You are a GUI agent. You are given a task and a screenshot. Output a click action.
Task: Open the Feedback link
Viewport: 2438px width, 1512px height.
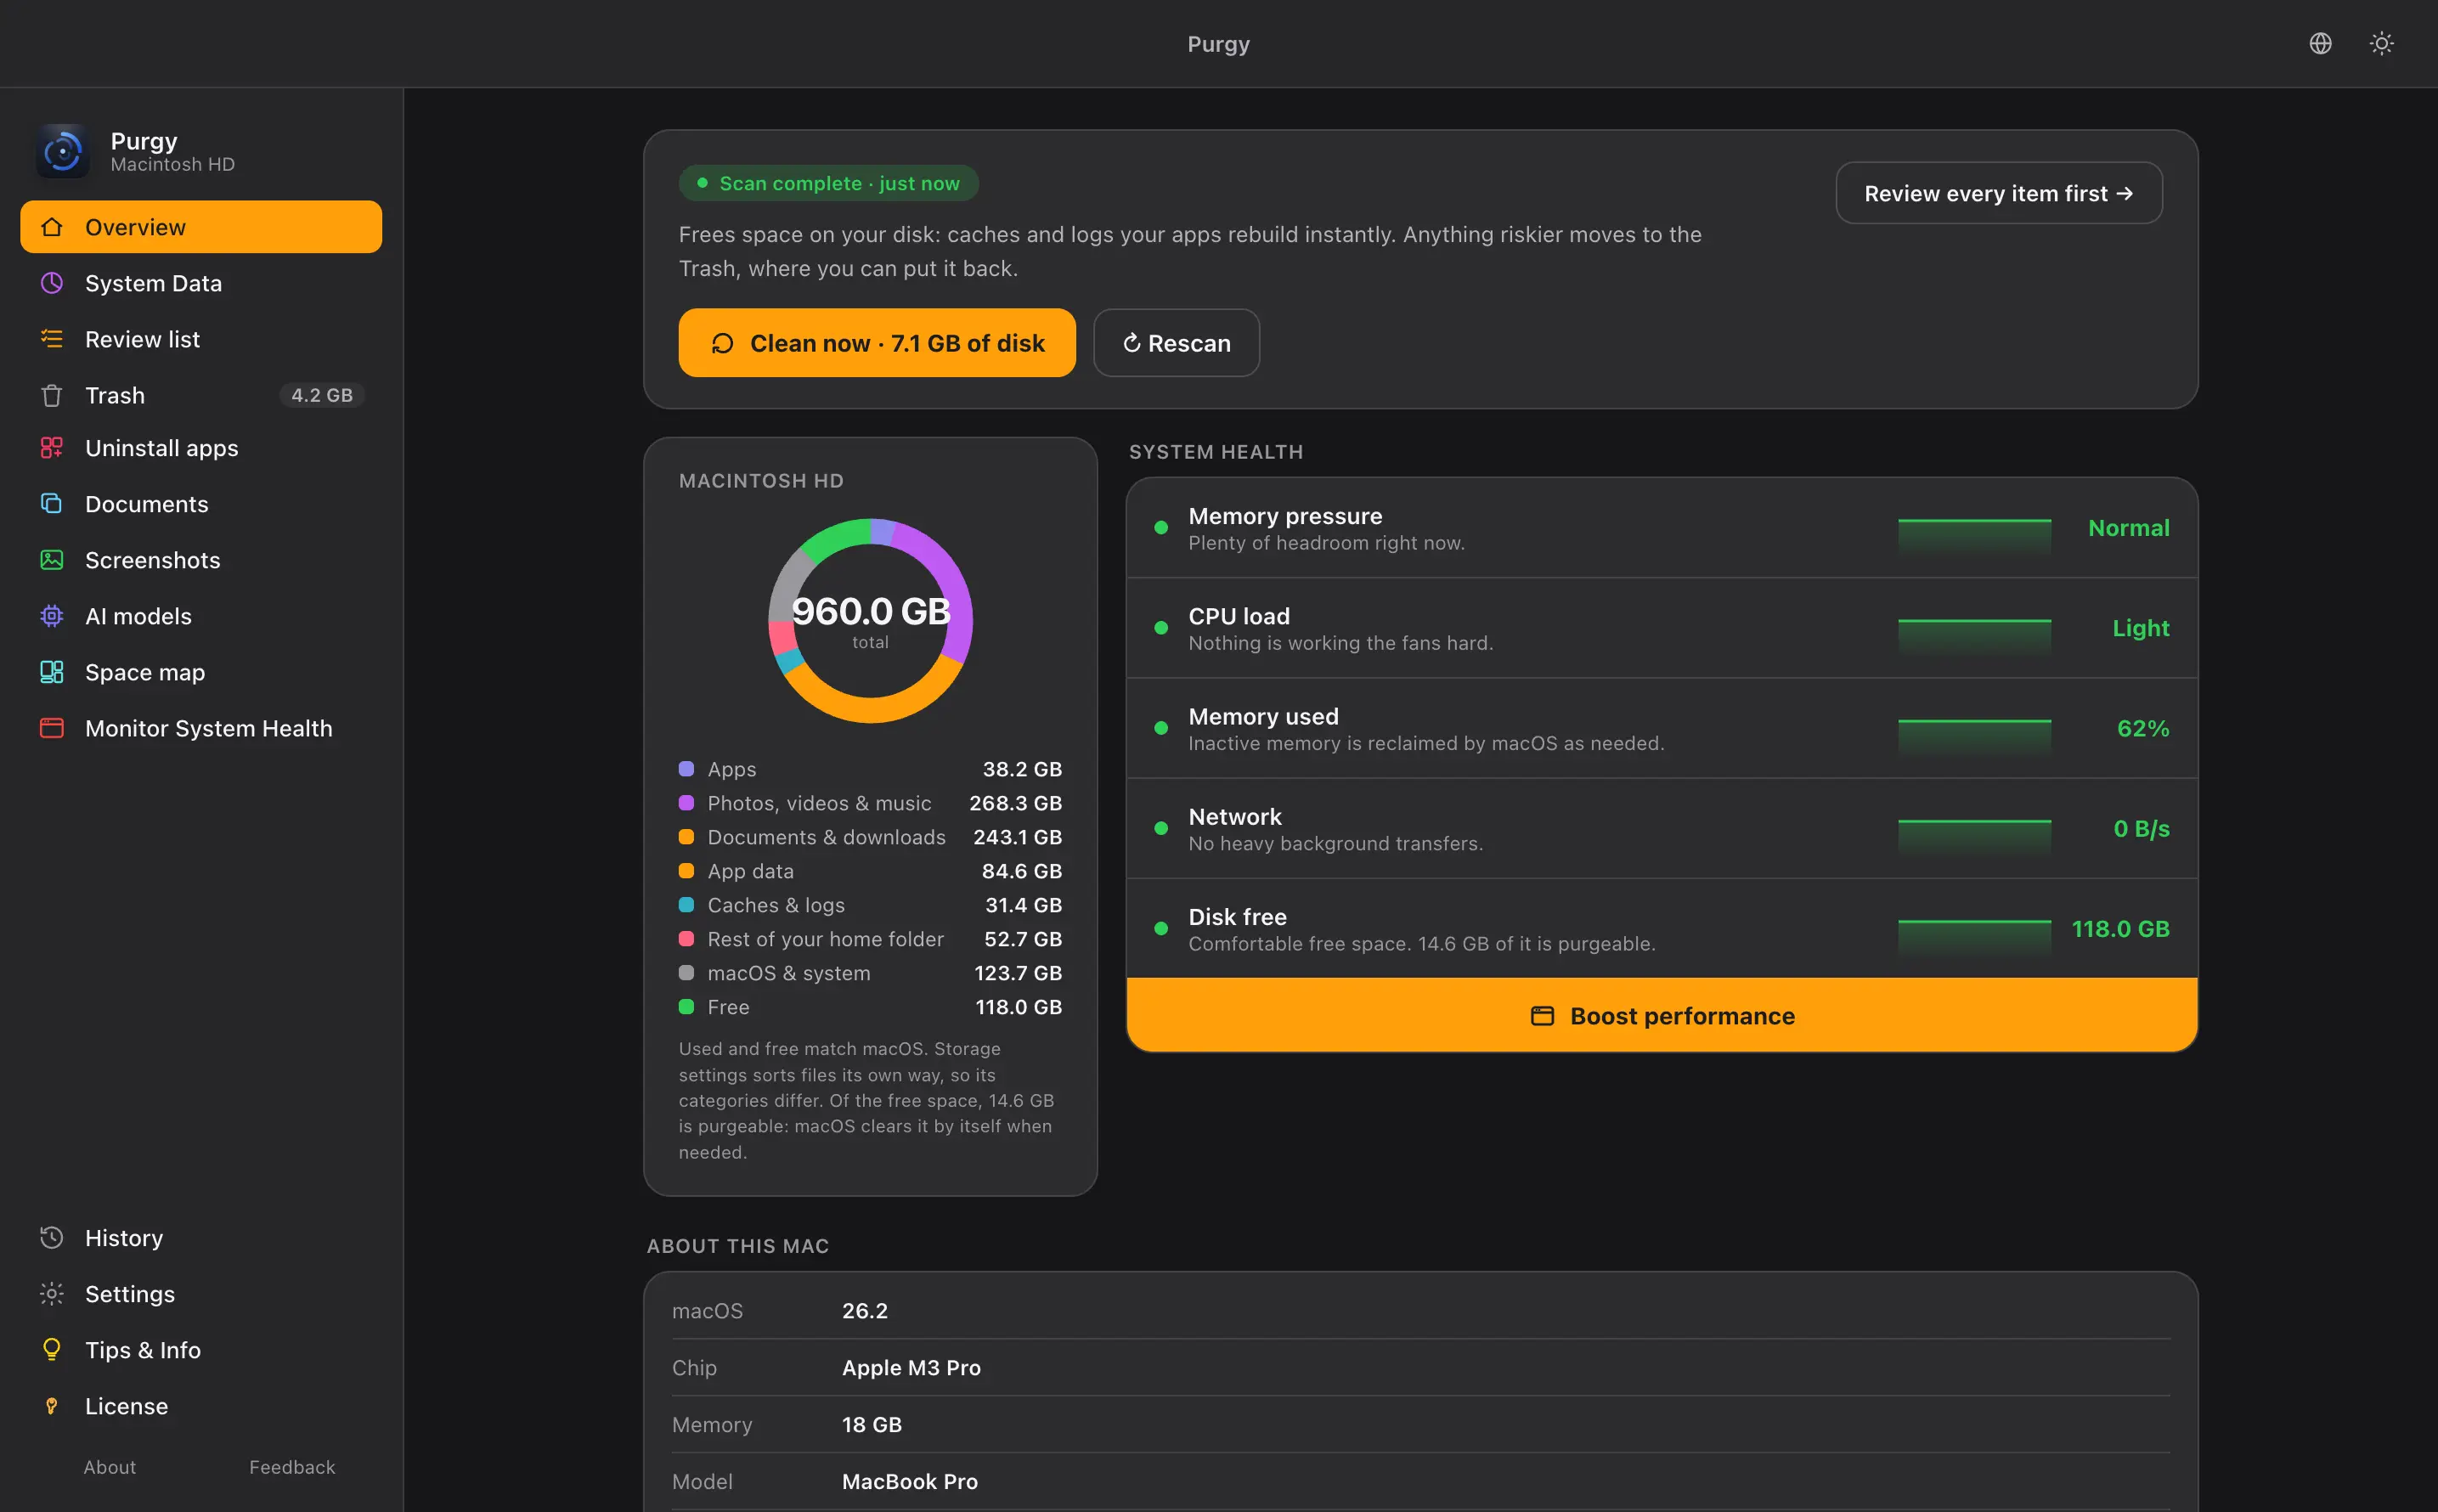[292, 1467]
